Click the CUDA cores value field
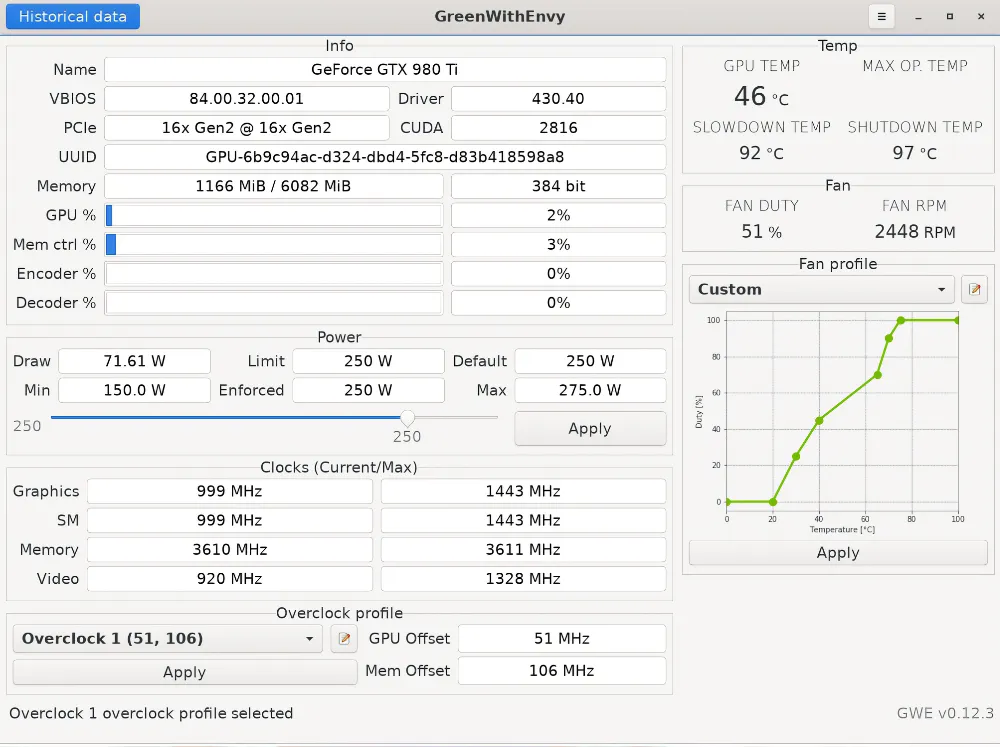This screenshot has height=747, width=1000. pyautogui.click(x=558, y=127)
